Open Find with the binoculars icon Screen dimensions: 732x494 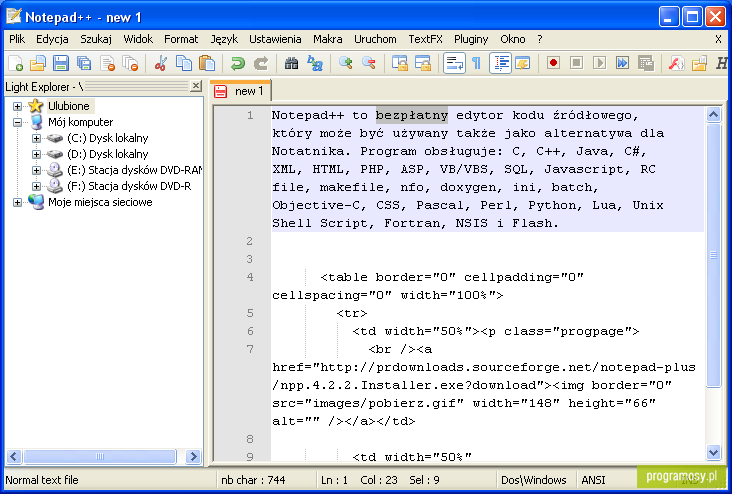tap(291, 63)
